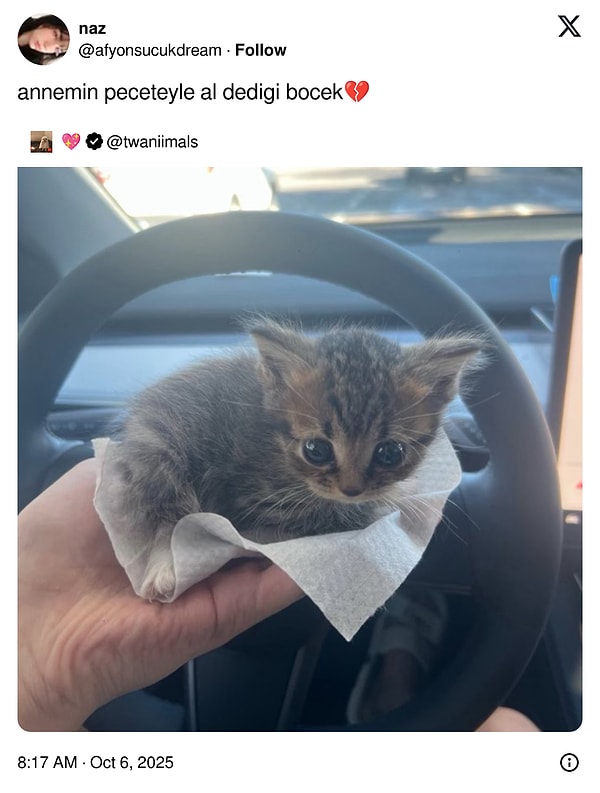The width and height of the screenshot is (600, 793).
Task: Visit the @twaniimals quoted profile
Action: [152, 142]
